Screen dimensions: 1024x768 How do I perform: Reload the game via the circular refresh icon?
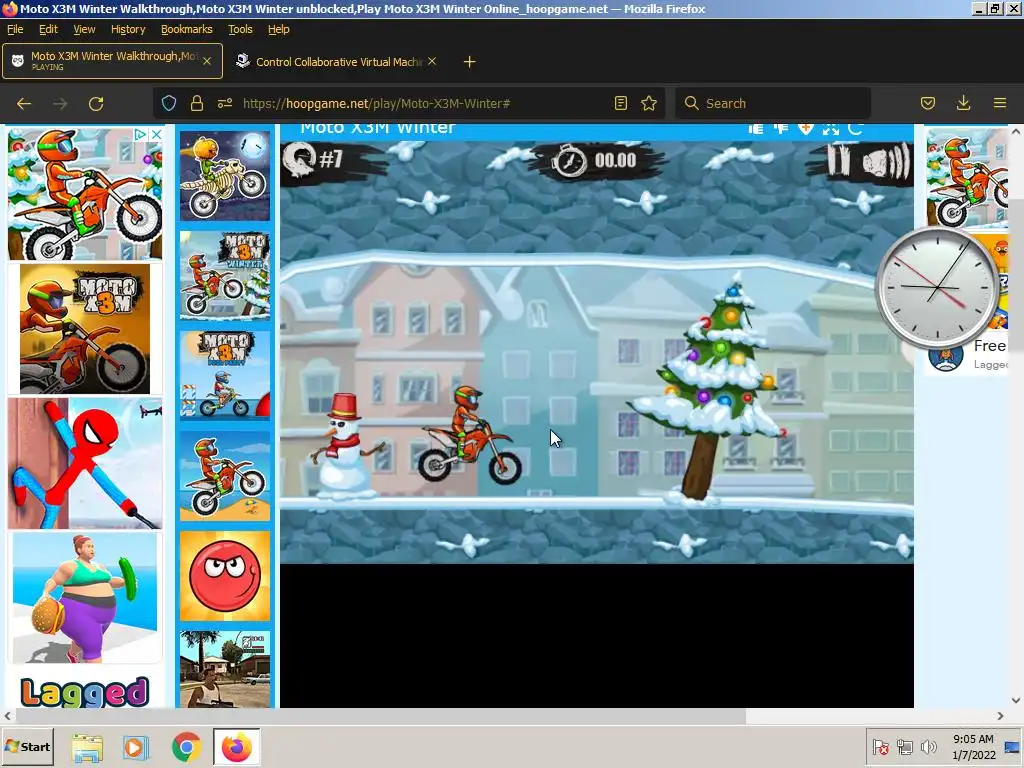(x=856, y=129)
